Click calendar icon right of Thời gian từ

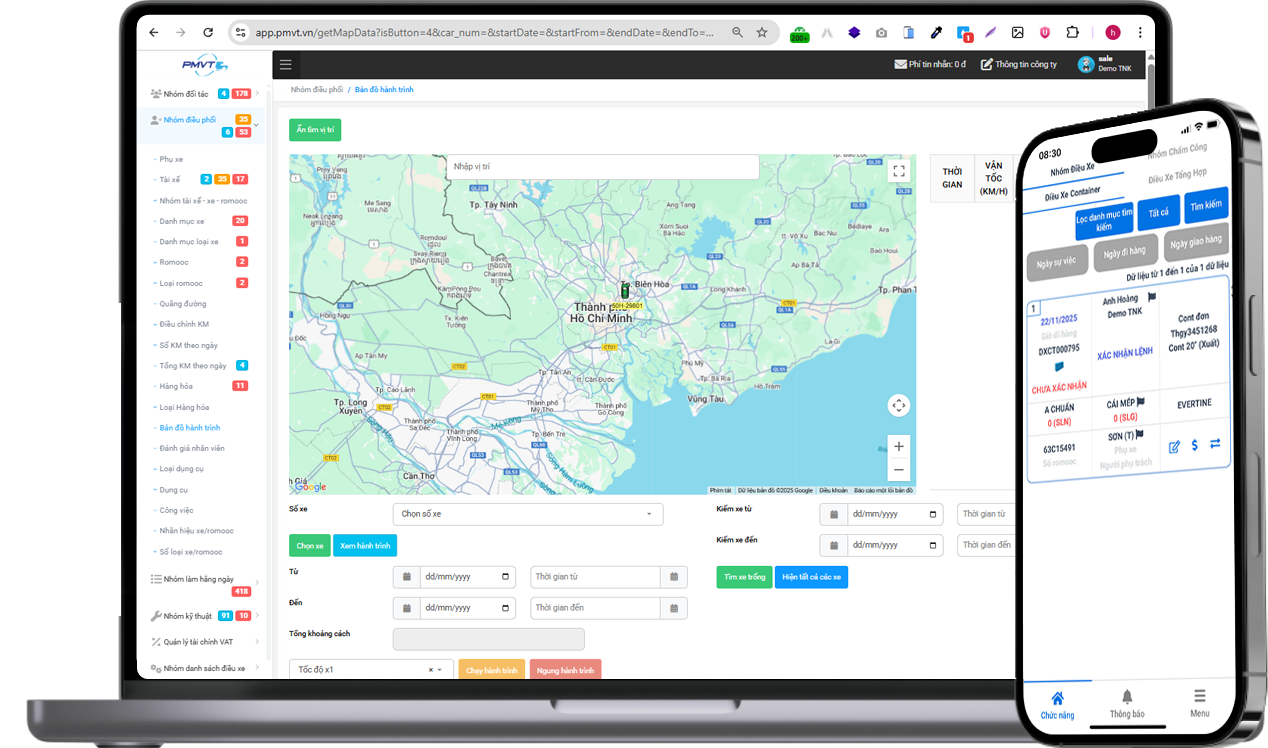[x=674, y=577]
